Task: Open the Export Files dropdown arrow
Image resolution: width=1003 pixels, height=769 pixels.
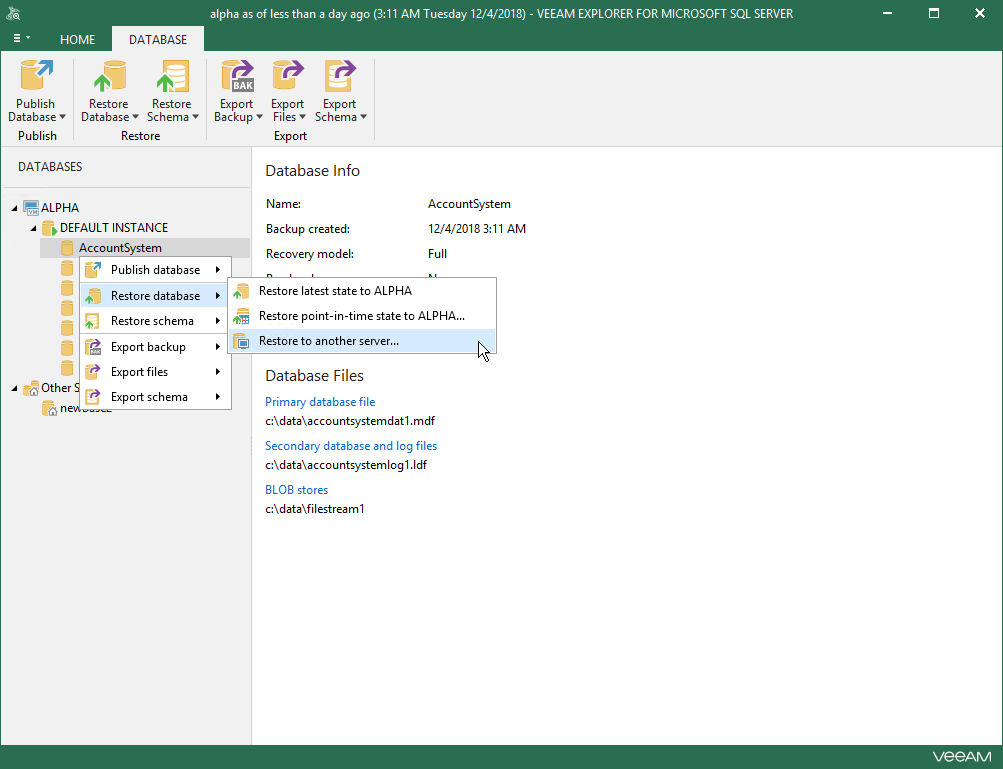Action: point(302,117)
